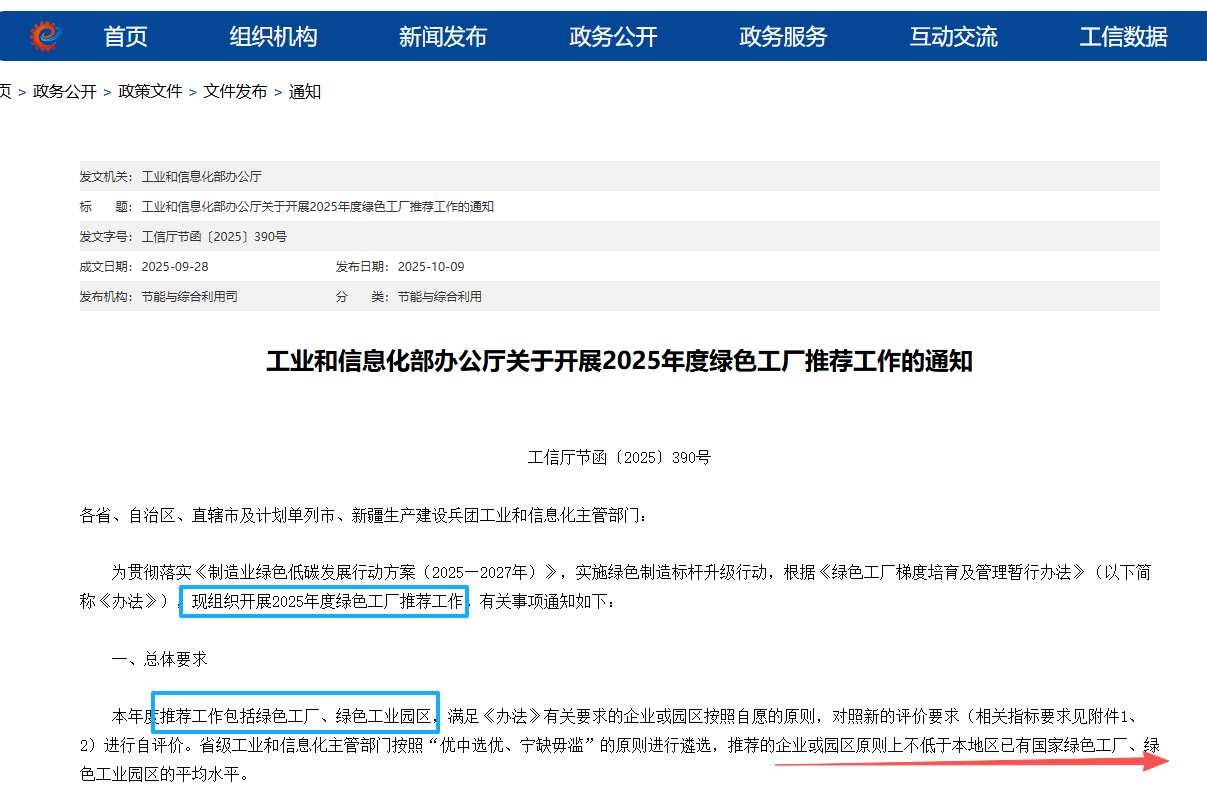Image resolution: width=1207 pixels, height=788 pixels.
Task: Click the 发布机构 节能与综合利用司 value
Action: (x=190, y=297)
